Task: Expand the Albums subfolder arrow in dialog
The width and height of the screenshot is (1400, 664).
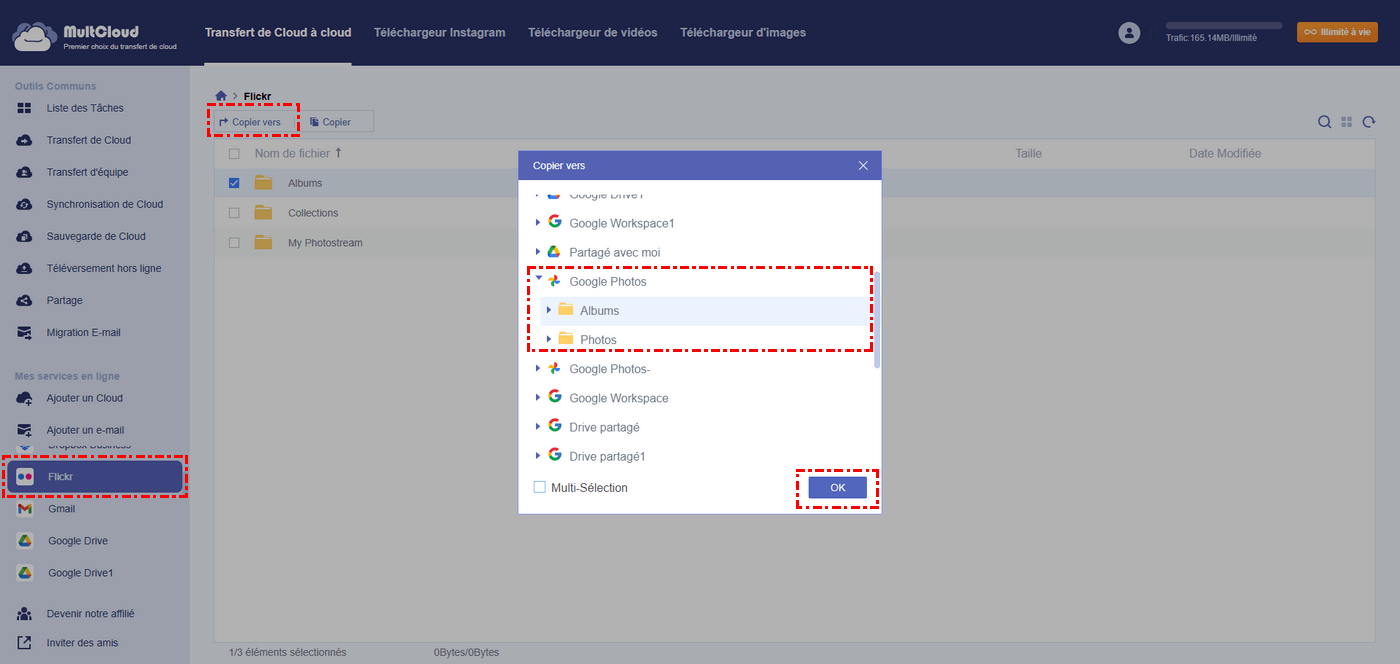Action: point(549,310)
